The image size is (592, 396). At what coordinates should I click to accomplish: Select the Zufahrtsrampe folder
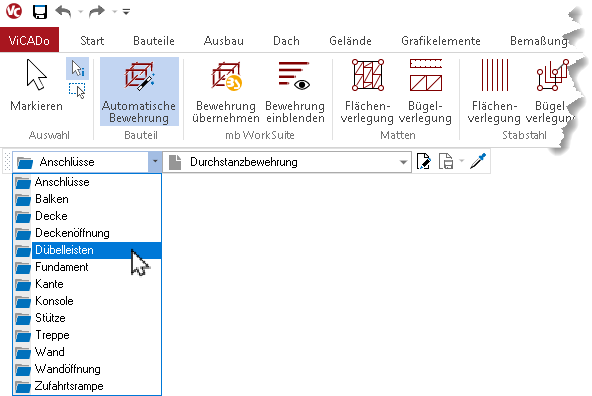point(87,386)
